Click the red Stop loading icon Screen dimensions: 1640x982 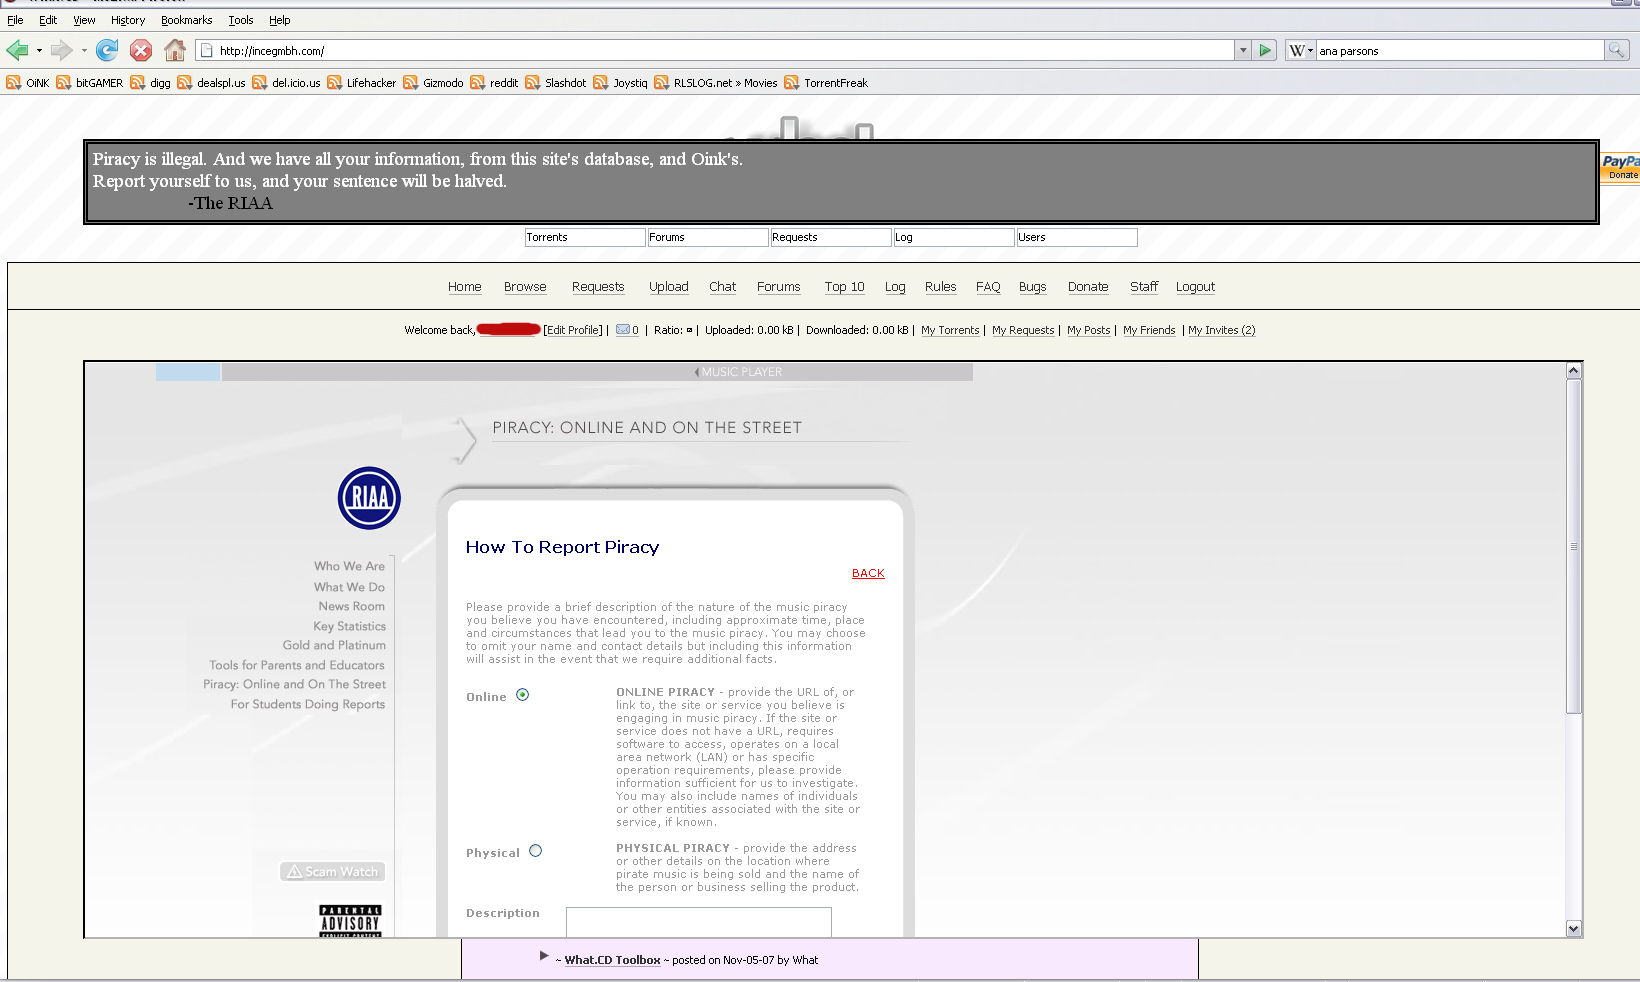pos(141,50)
